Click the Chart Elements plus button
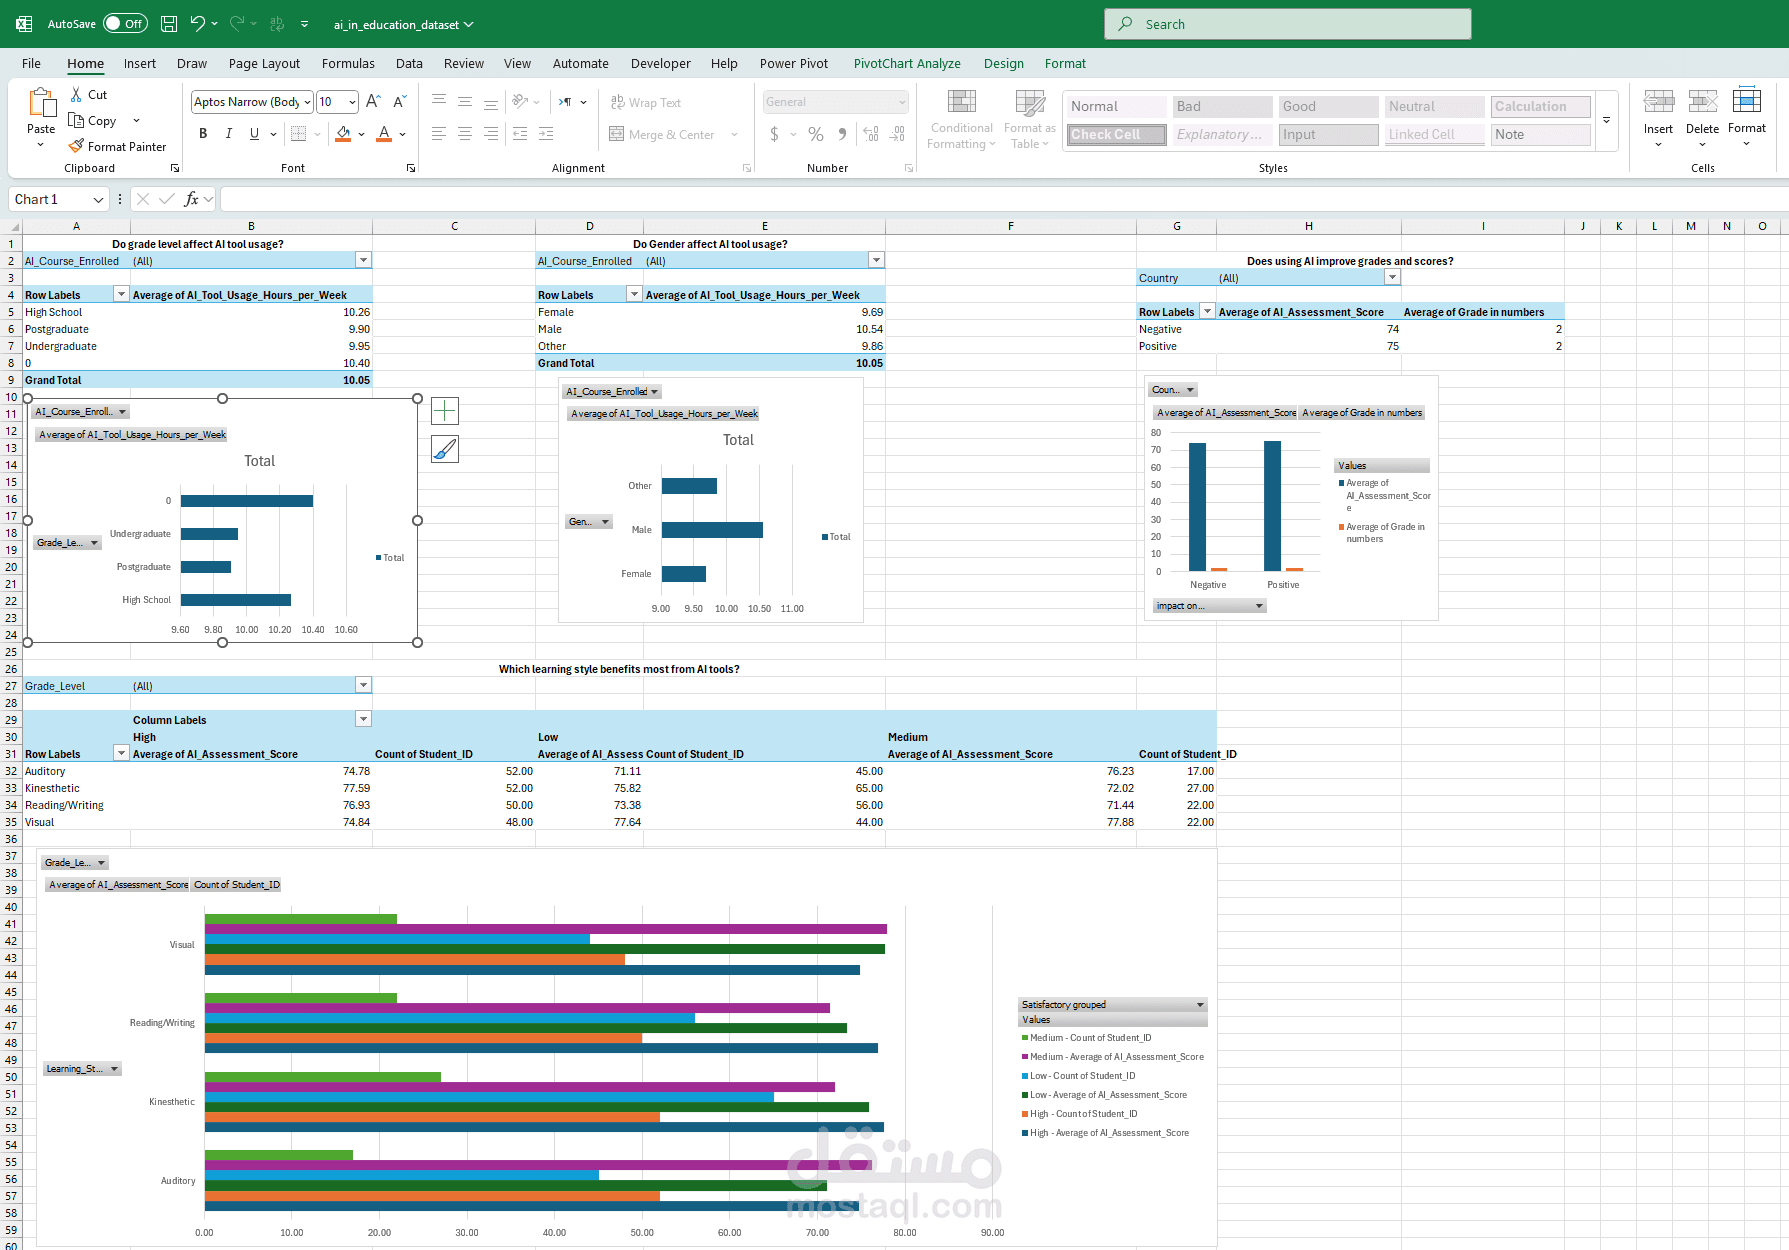This screenshot has width=1789, height=1250. tap(445, 411)
